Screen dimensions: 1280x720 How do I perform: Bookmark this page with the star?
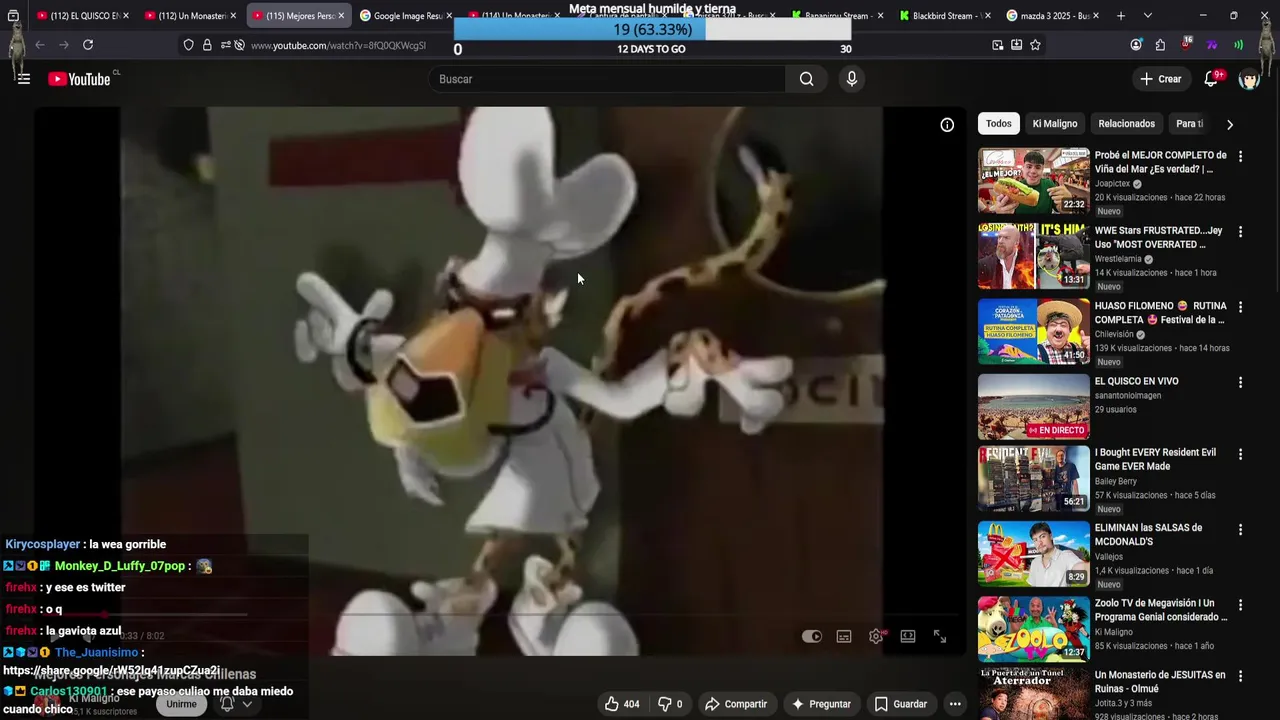(x=1035, y=45)
